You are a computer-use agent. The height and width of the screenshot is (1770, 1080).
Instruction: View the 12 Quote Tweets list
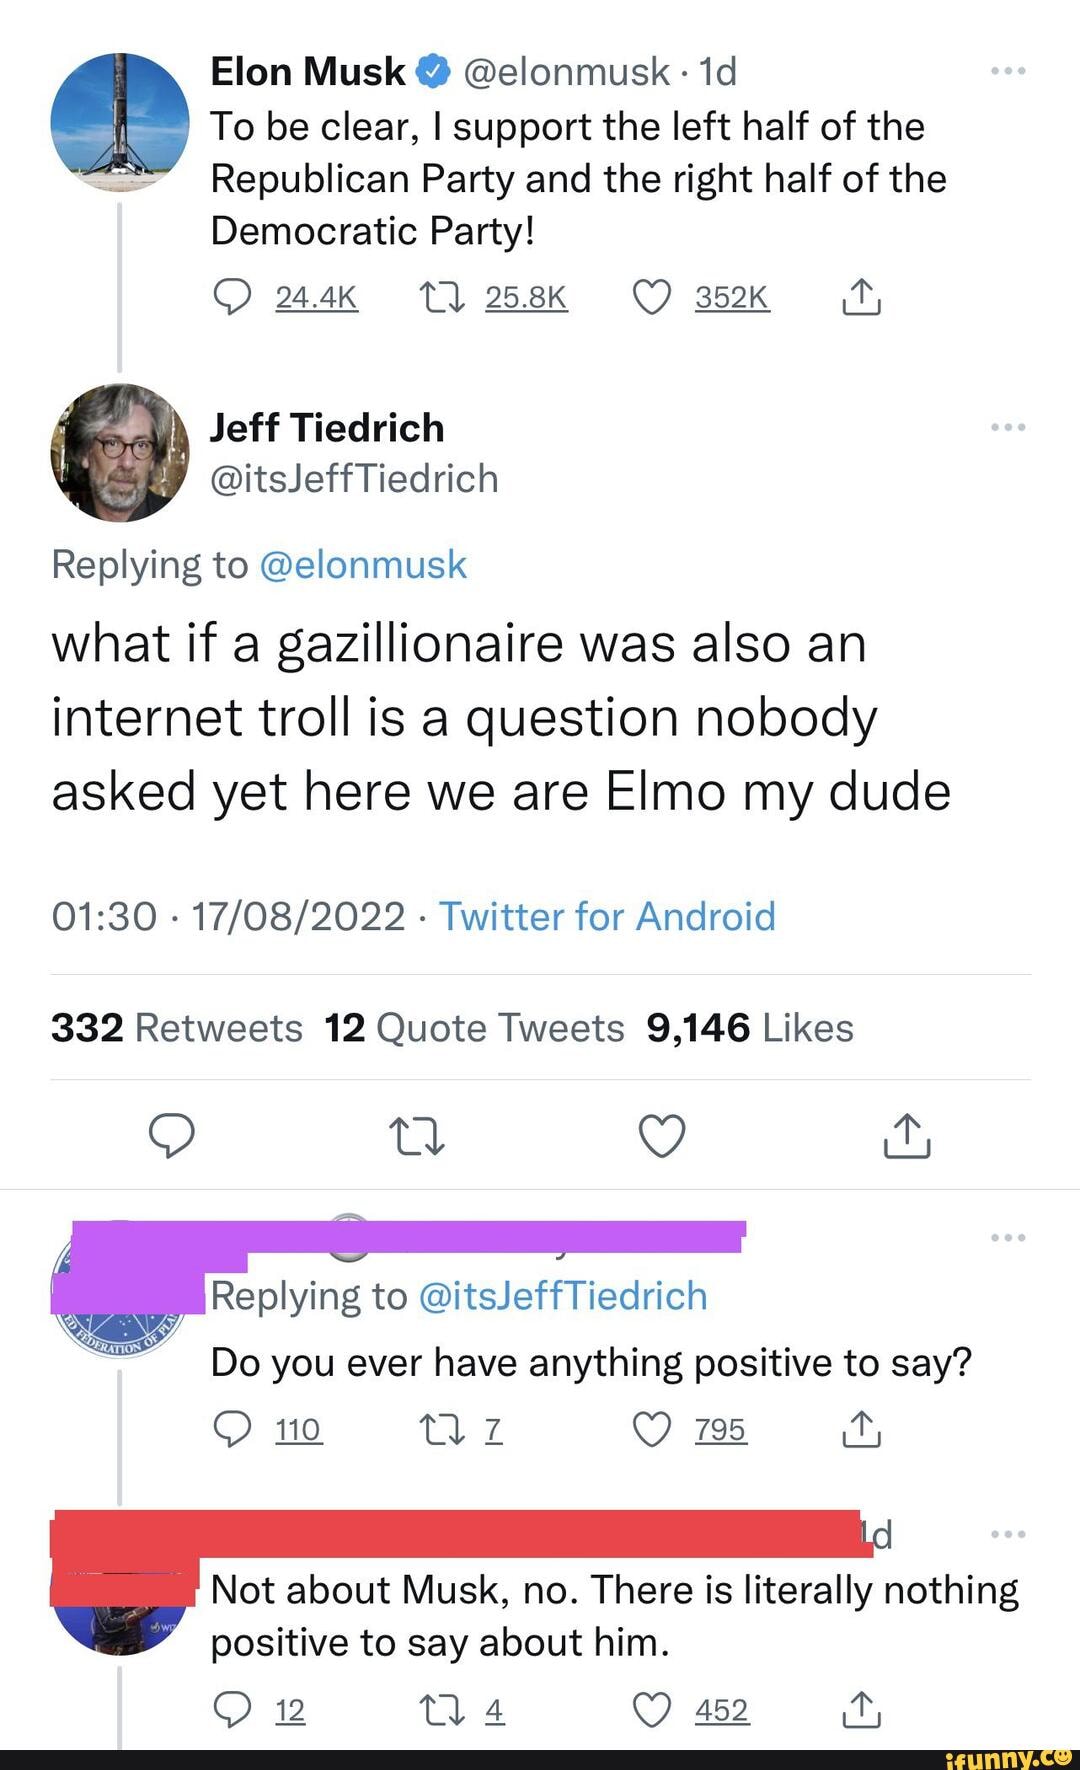coord(474,1028)
